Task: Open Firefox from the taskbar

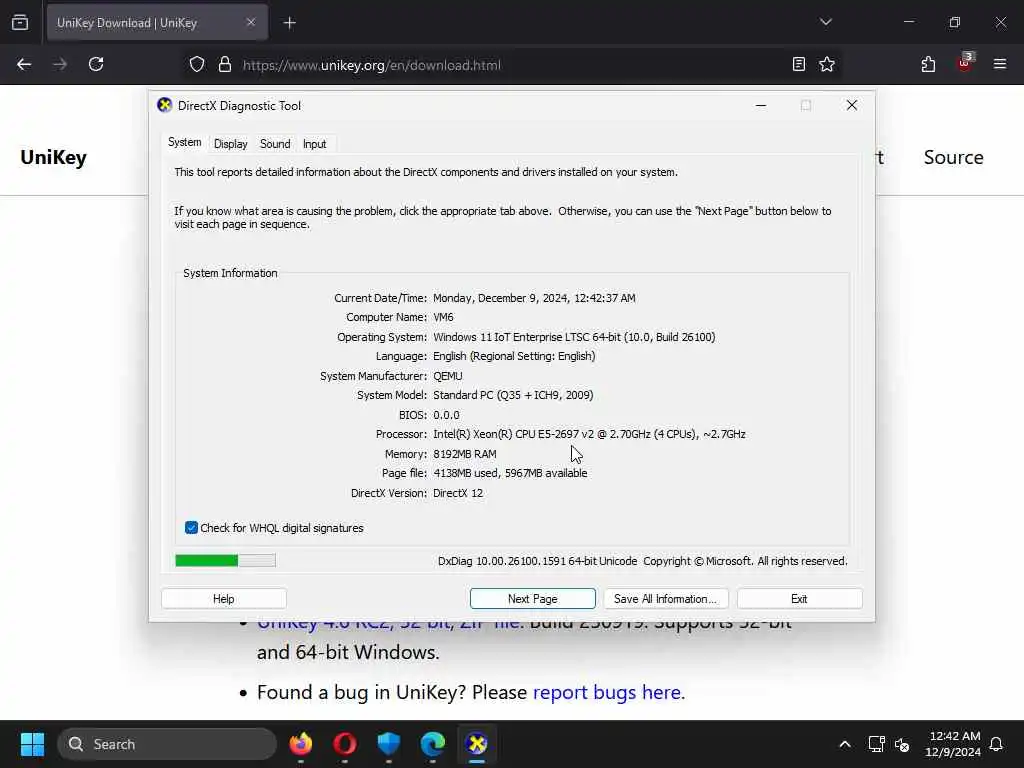Action: pyautogui.click(x=301, y=744)
